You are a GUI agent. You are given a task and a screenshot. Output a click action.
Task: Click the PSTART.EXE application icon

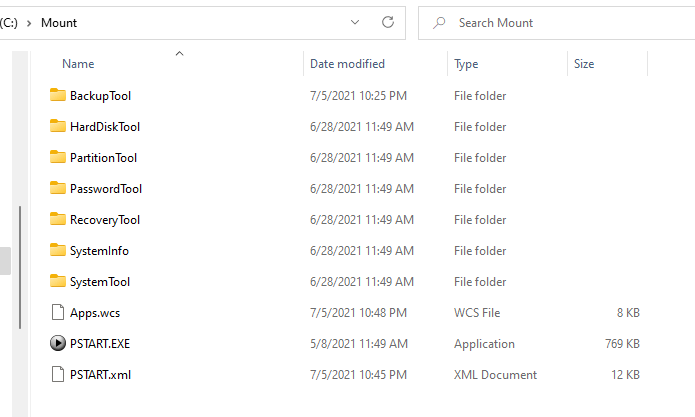tap(58, 343)
